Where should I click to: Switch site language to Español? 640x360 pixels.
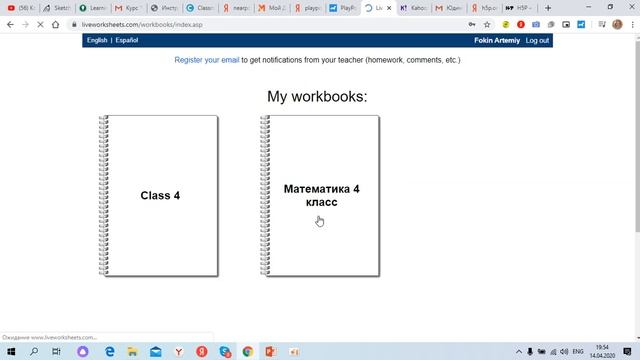127,40
